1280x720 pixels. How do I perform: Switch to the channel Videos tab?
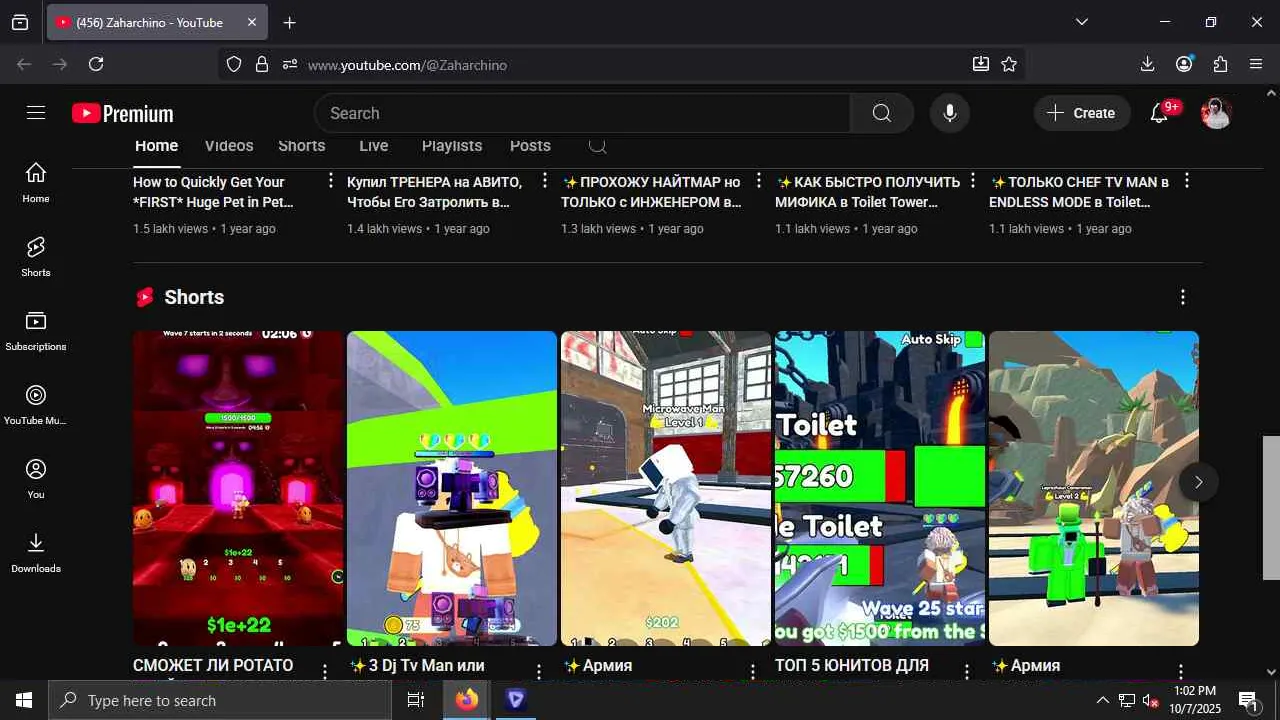pyautogui.click(x=229, y=146)
